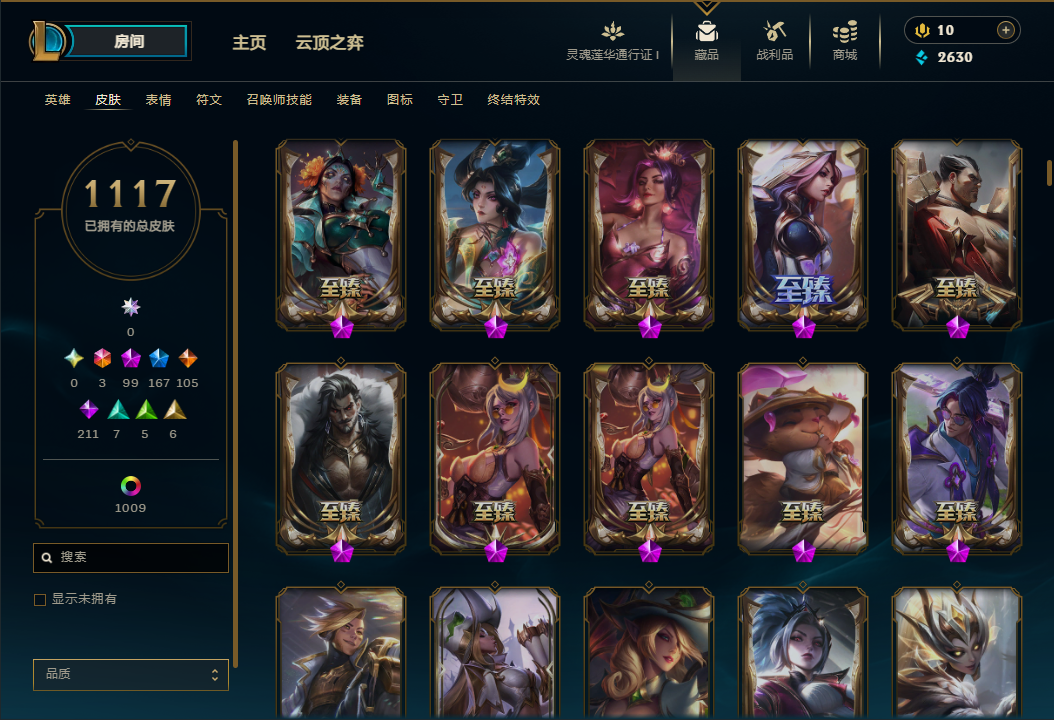
Task: Click the purple mythic gem icon showing 211
Action: point(89,409)
